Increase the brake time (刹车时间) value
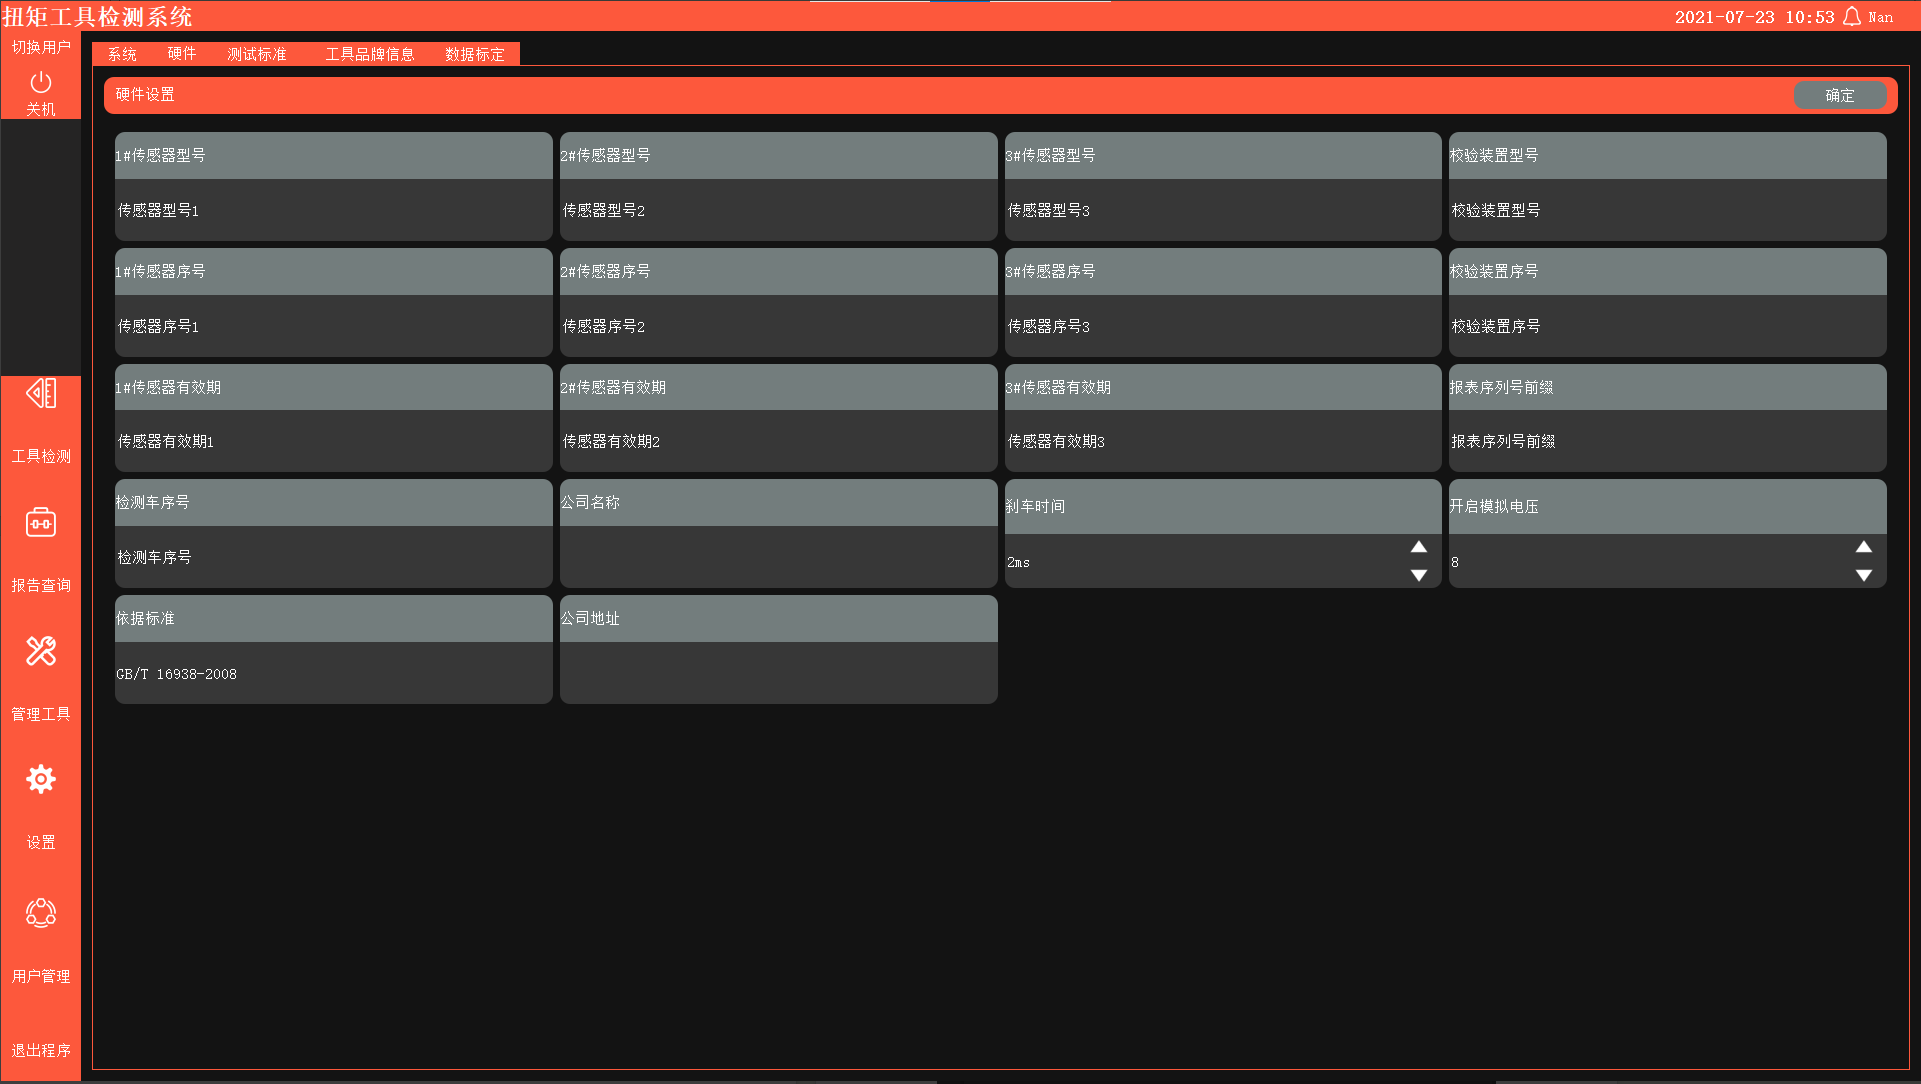The height and width of the screenshot is (1084, 1921). (1418, 547)
